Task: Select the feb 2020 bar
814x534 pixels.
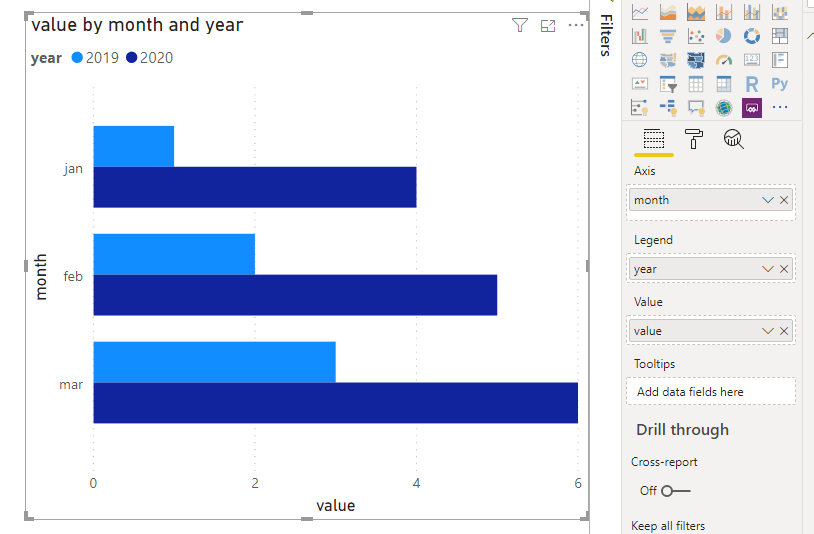Action: click(x=295, y=295)
